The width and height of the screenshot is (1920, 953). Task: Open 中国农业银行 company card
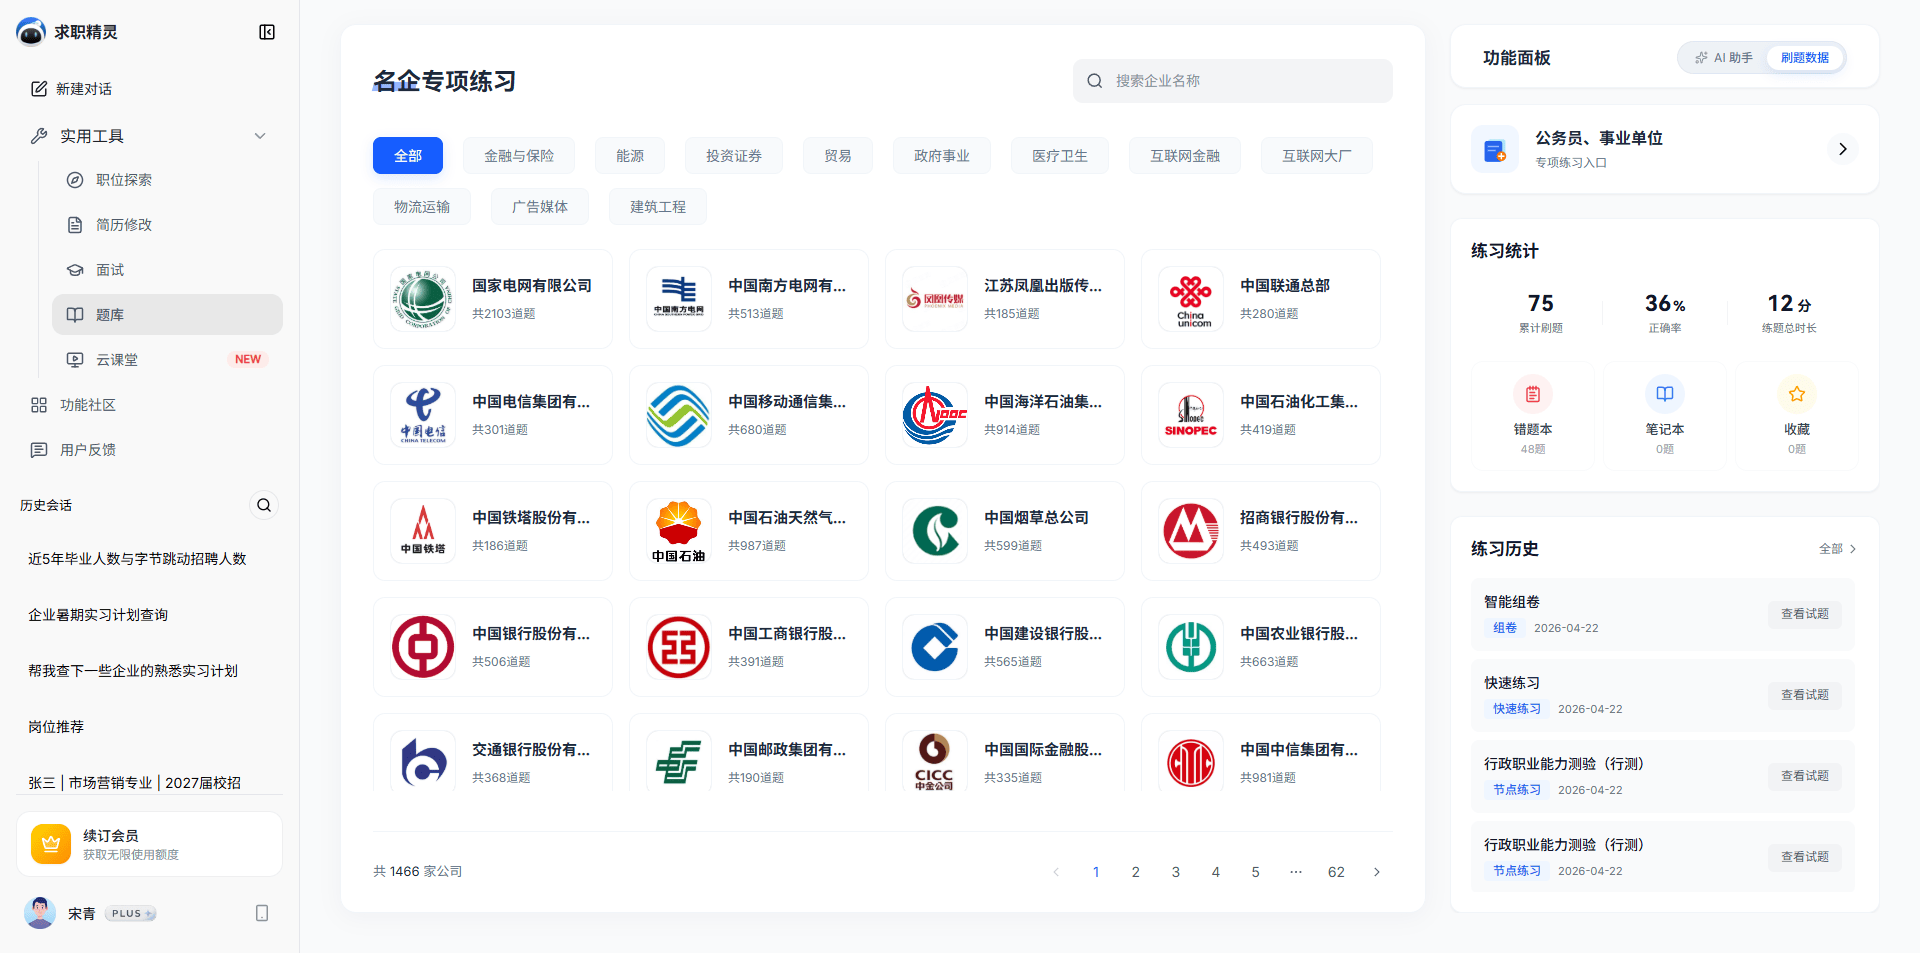(x=1261, y=647)
